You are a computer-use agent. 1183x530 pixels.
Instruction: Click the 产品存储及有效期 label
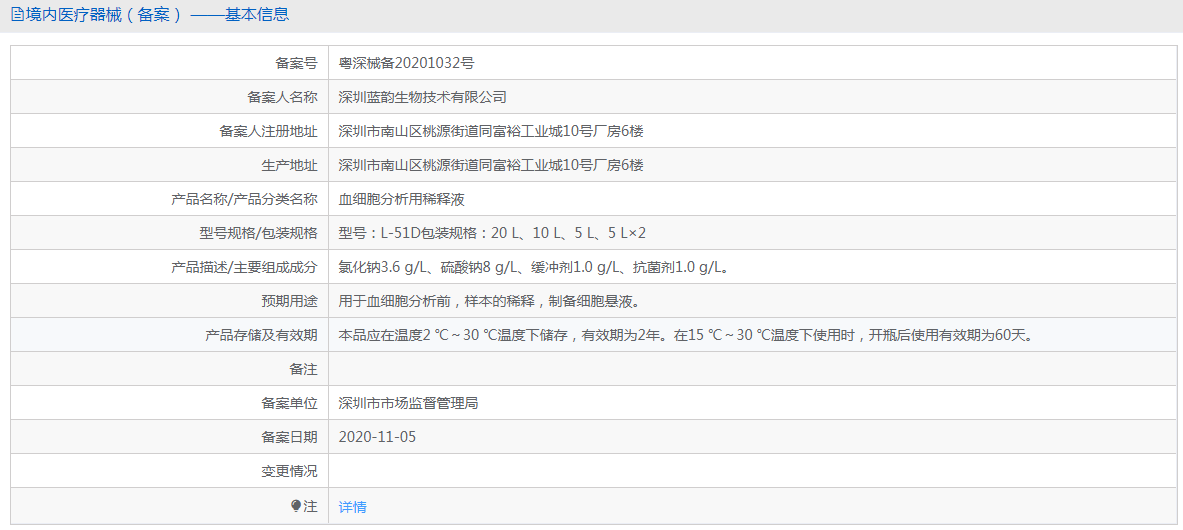pyautogui.click(x=261, y=335)
